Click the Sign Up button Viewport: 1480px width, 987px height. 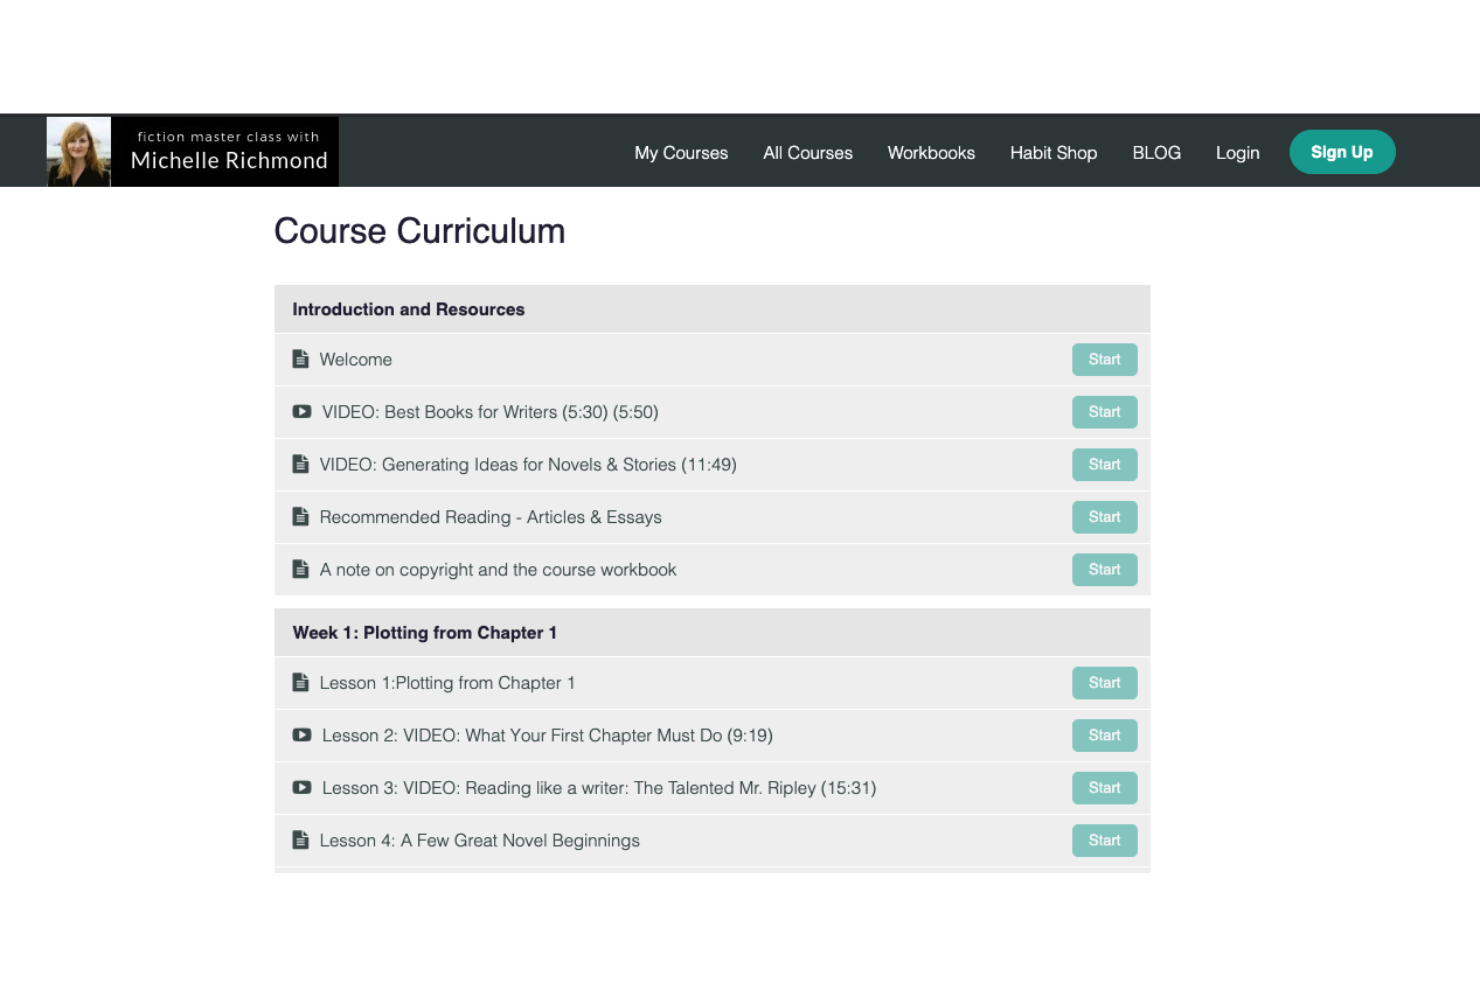pos(1342,151)
